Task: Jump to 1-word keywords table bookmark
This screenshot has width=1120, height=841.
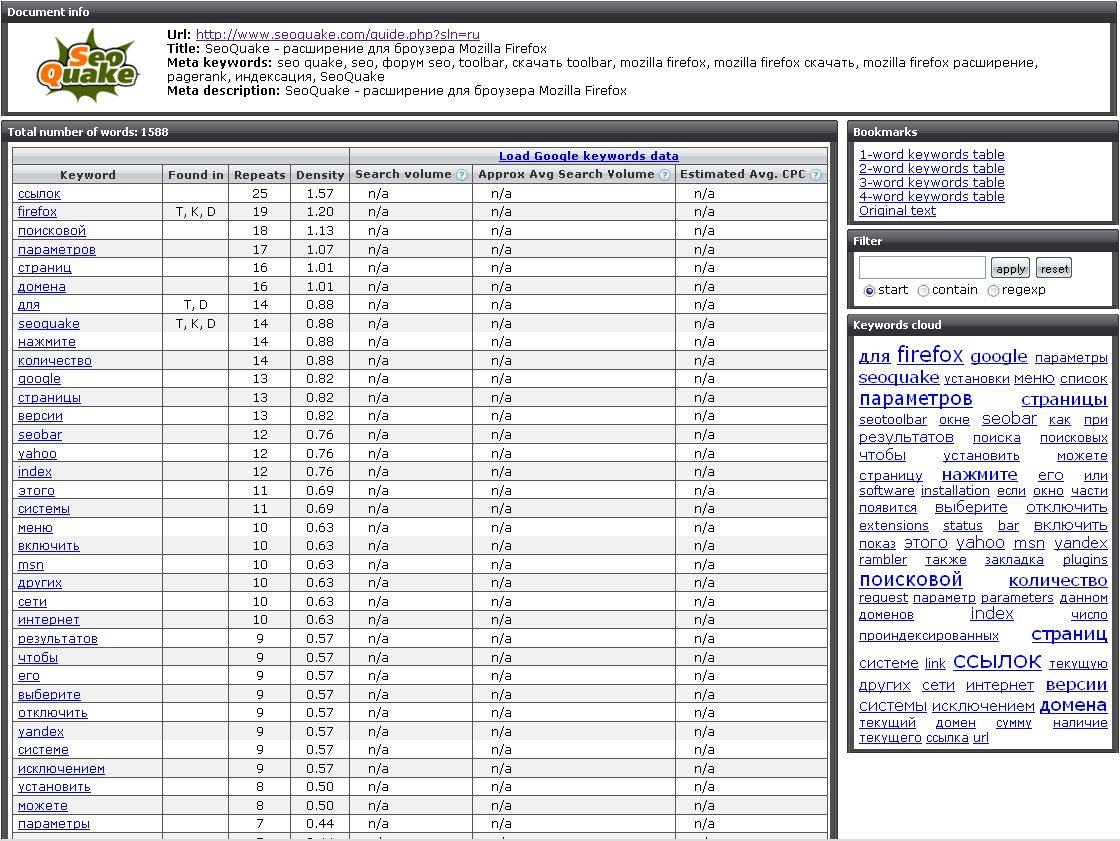Action: click(931, 154)
